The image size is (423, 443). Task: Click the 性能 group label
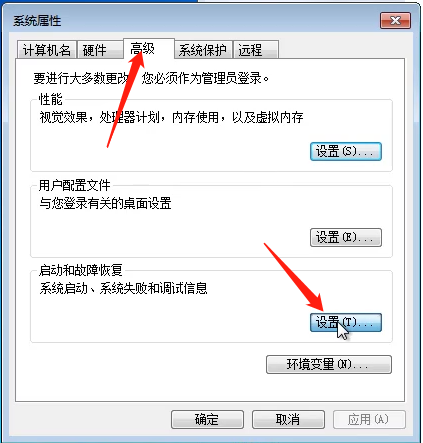click(x=51, y=99)
